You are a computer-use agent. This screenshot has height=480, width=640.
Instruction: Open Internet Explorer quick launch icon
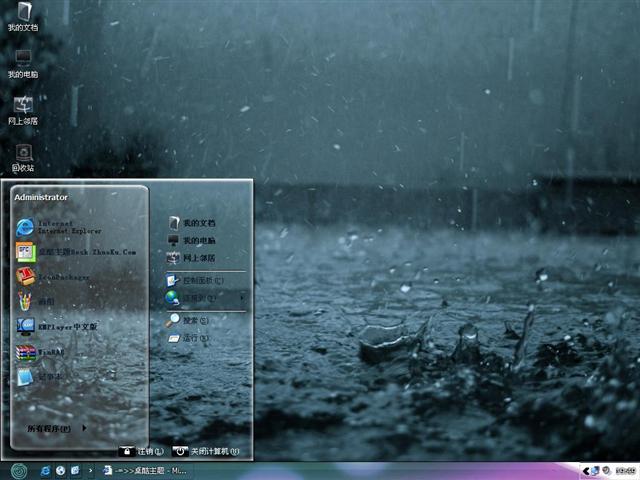point(45,471)
